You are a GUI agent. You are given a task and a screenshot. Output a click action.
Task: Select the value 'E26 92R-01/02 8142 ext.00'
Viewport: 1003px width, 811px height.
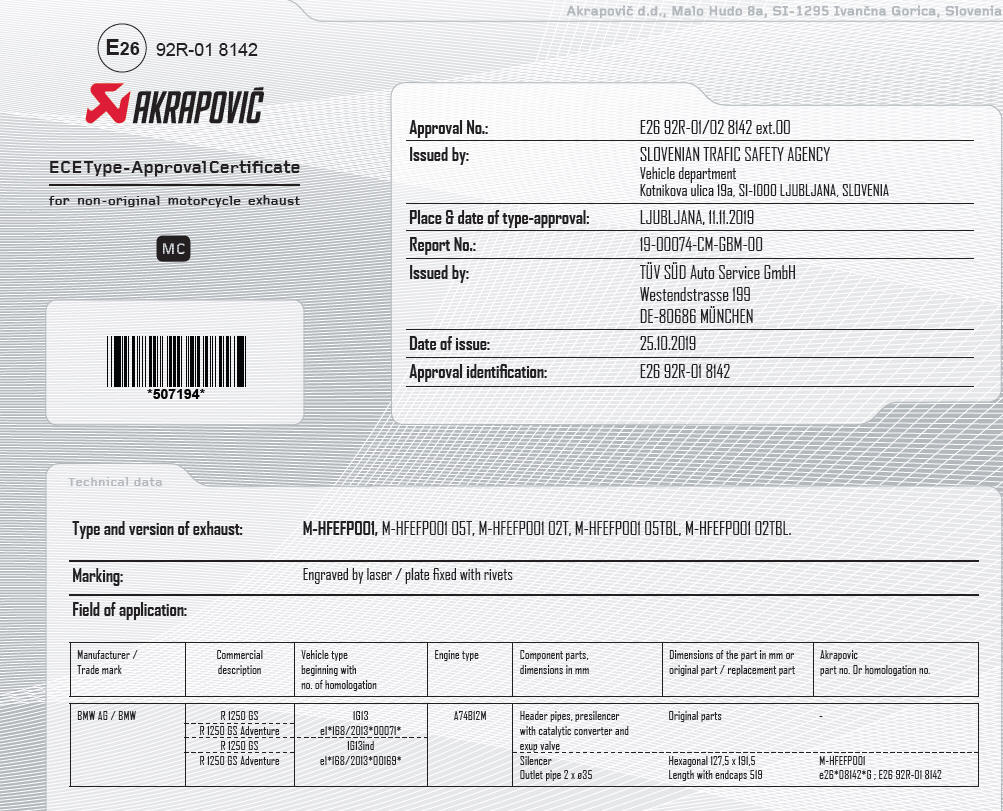tap(715, 128)
